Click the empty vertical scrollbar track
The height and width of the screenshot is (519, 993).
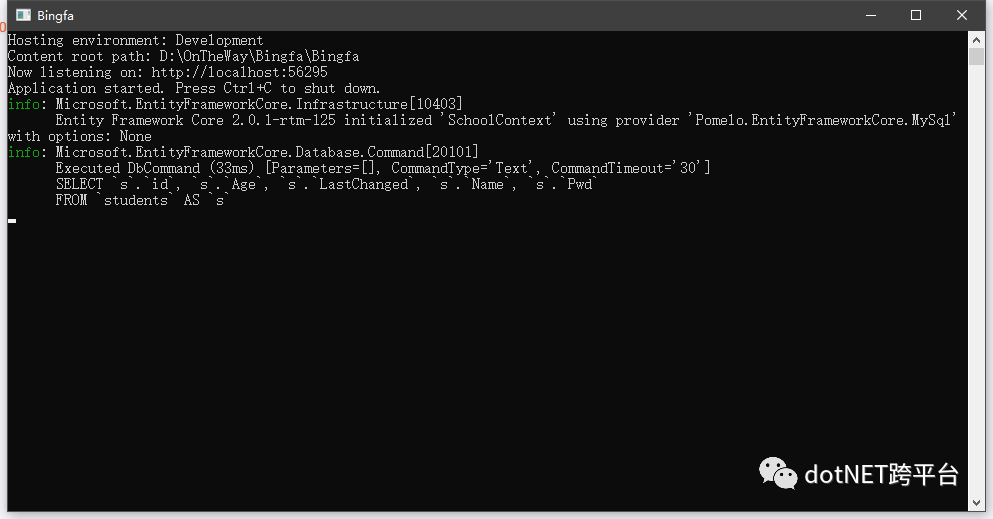point(976,278)
